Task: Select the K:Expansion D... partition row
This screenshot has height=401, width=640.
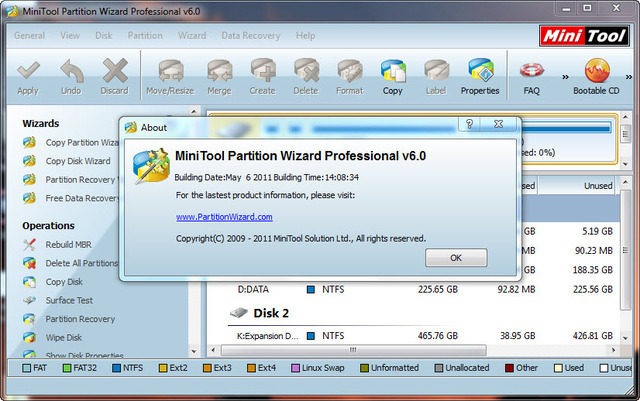Action: click(x=413, y=336)
